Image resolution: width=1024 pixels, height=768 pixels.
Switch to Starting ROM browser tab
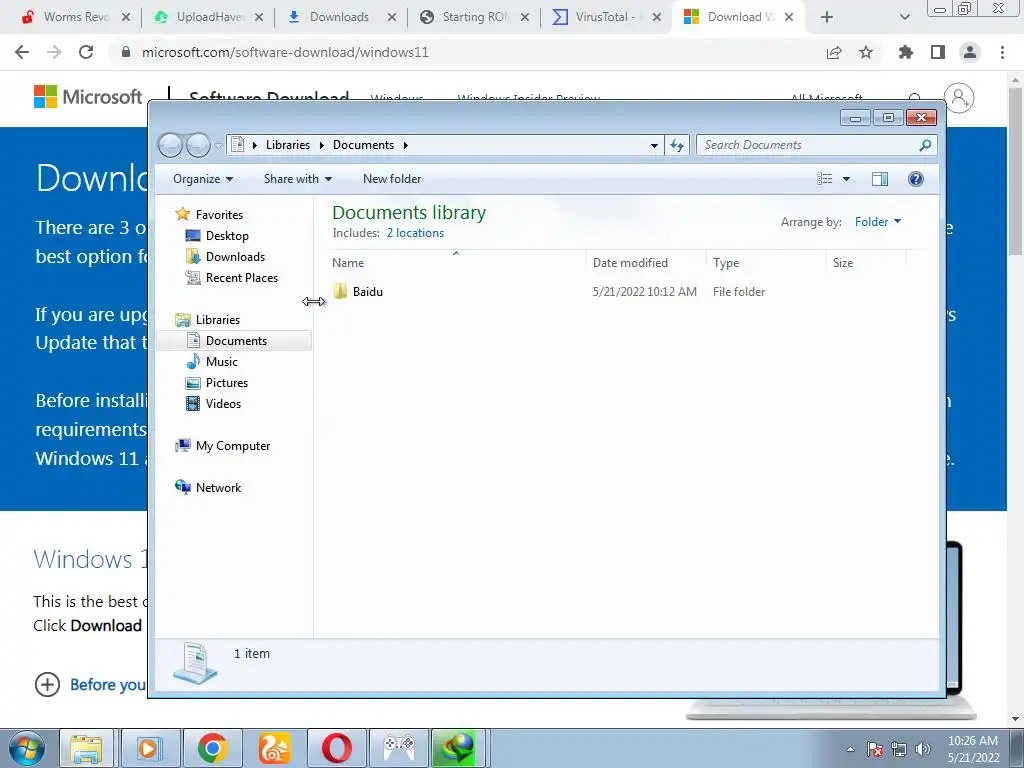click(x=475, y=17)
